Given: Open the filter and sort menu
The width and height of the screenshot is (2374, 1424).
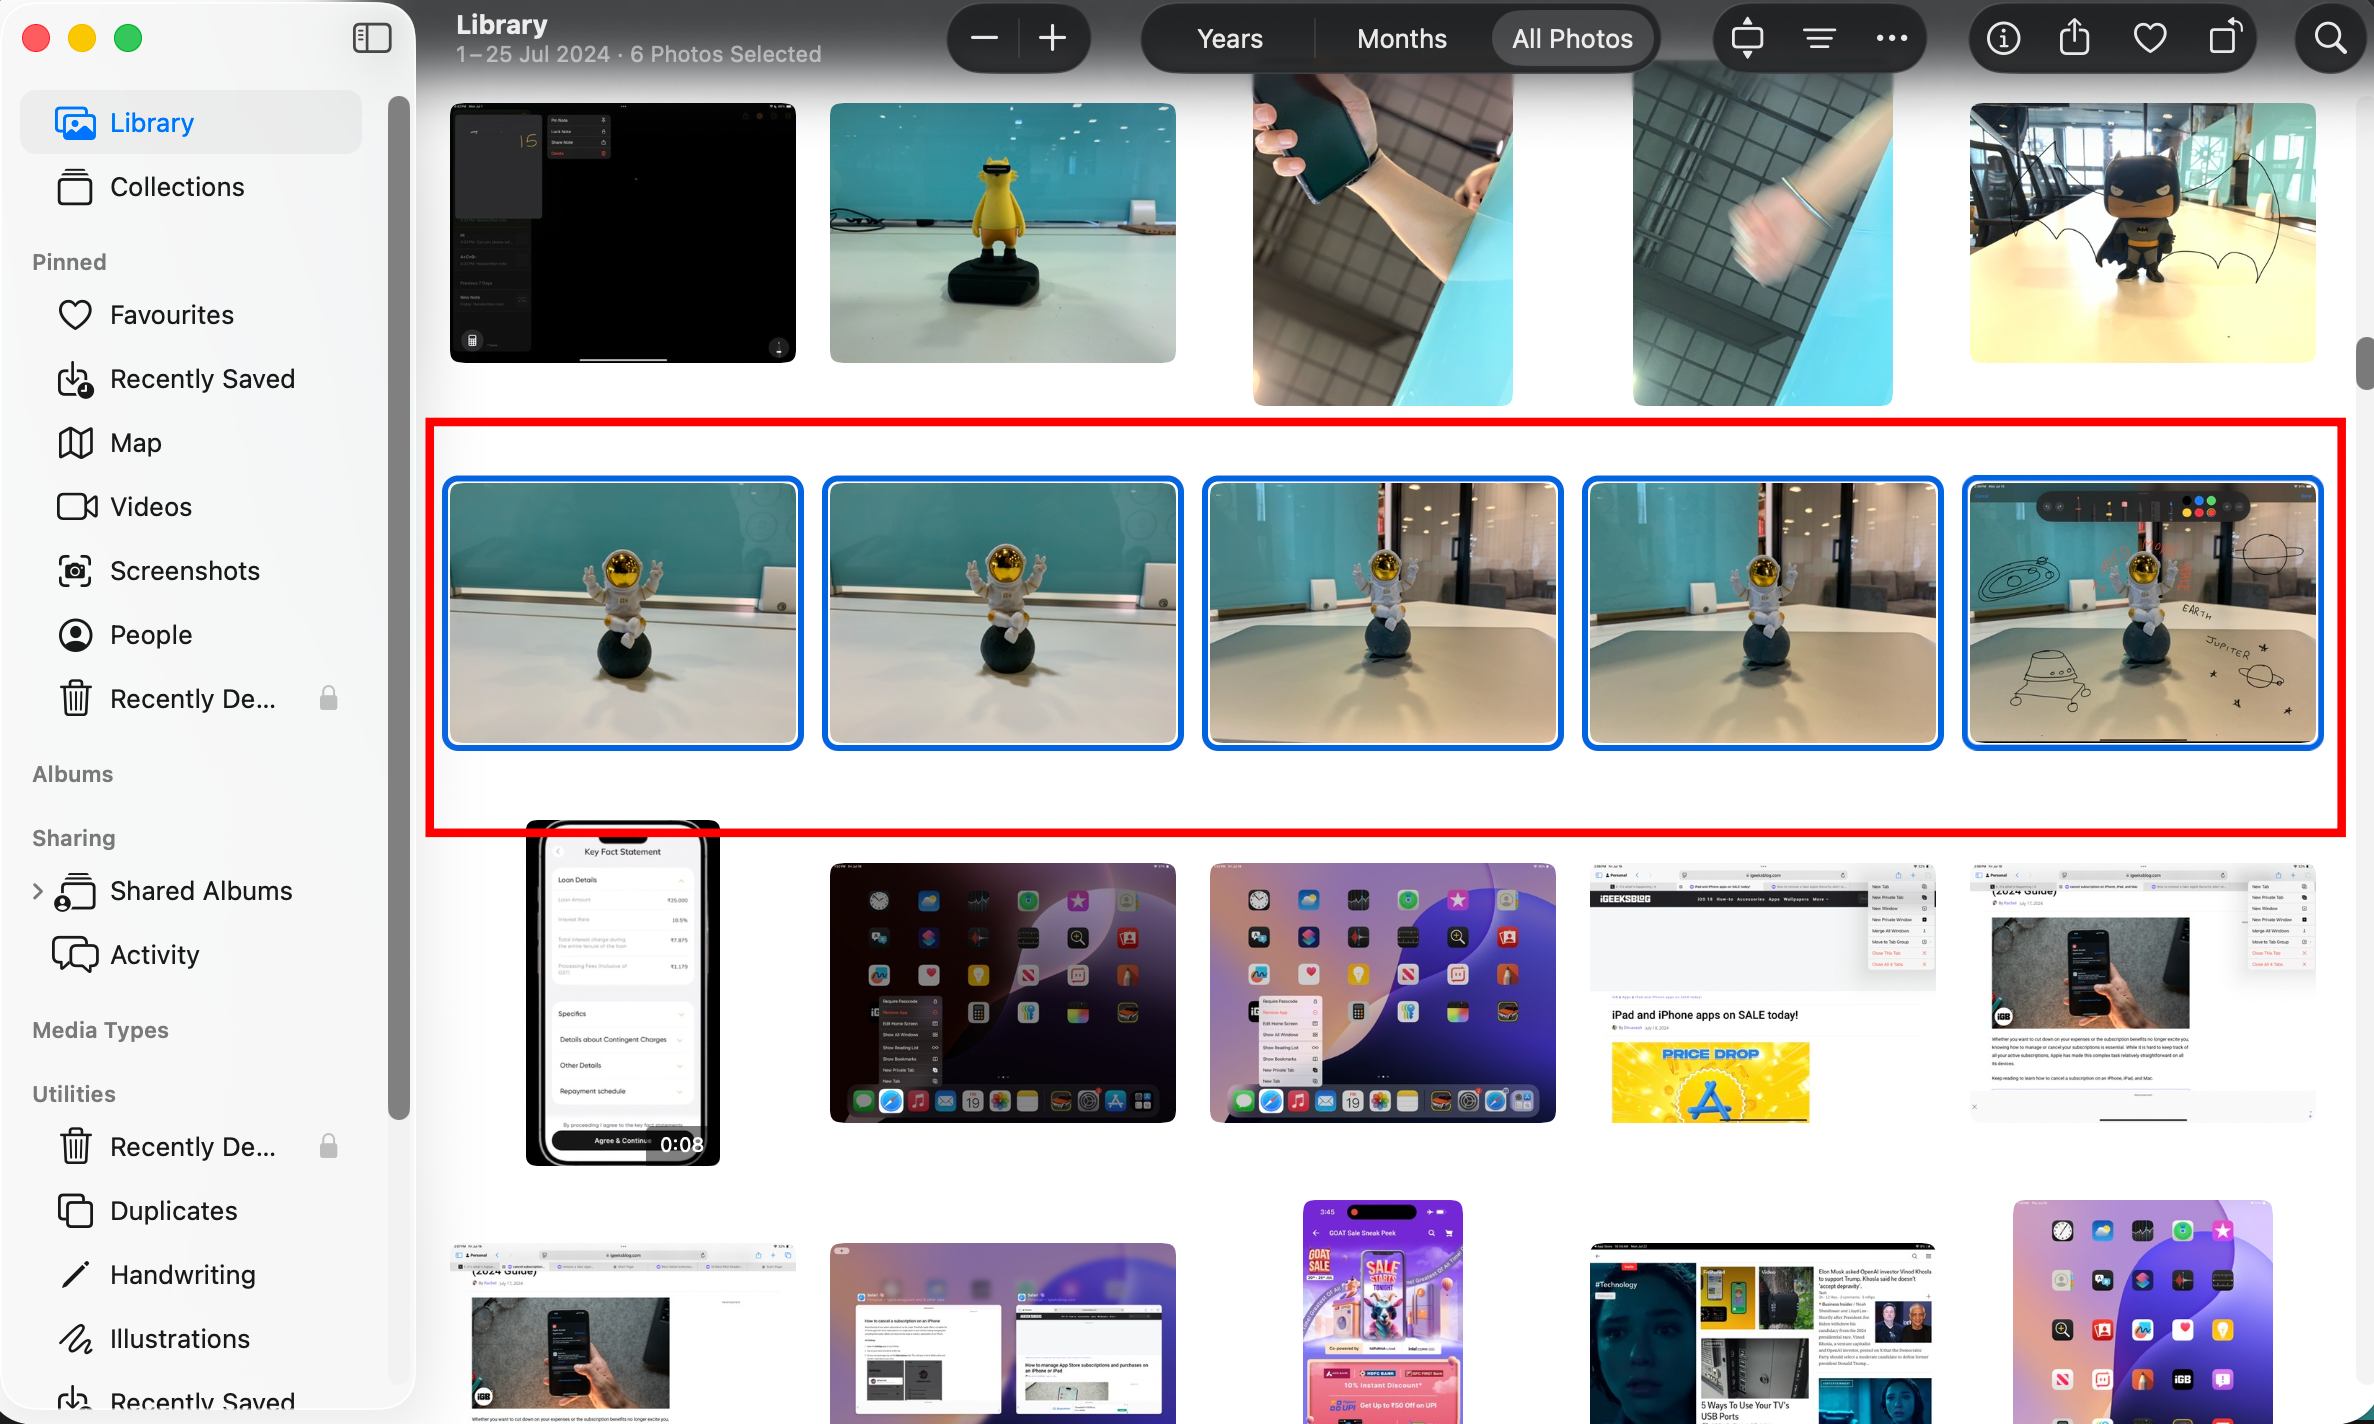Looking at the screenshot, I should click(x=1819, y=39).
